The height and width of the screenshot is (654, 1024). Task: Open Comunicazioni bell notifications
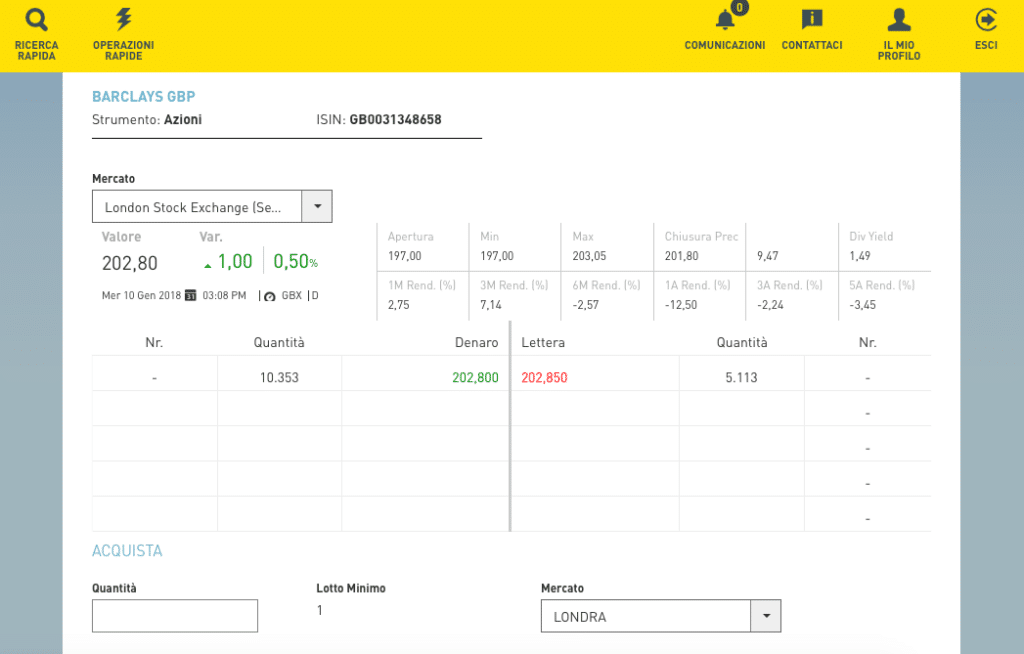pos(725,20)
